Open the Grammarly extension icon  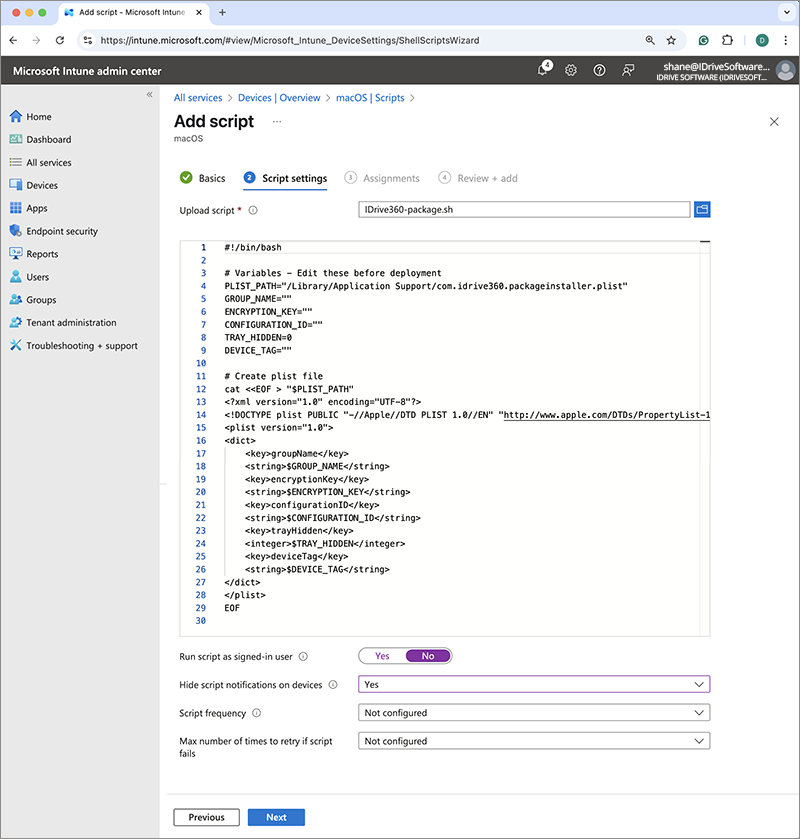704,40
